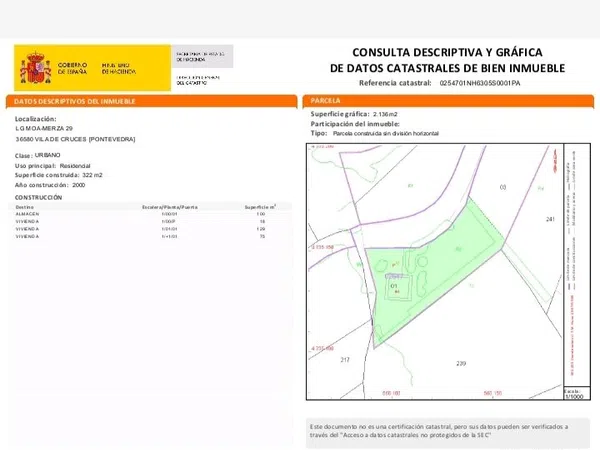Click the Superficie m² column header
This screenshot has height=450, width=600.
(260, 207)
